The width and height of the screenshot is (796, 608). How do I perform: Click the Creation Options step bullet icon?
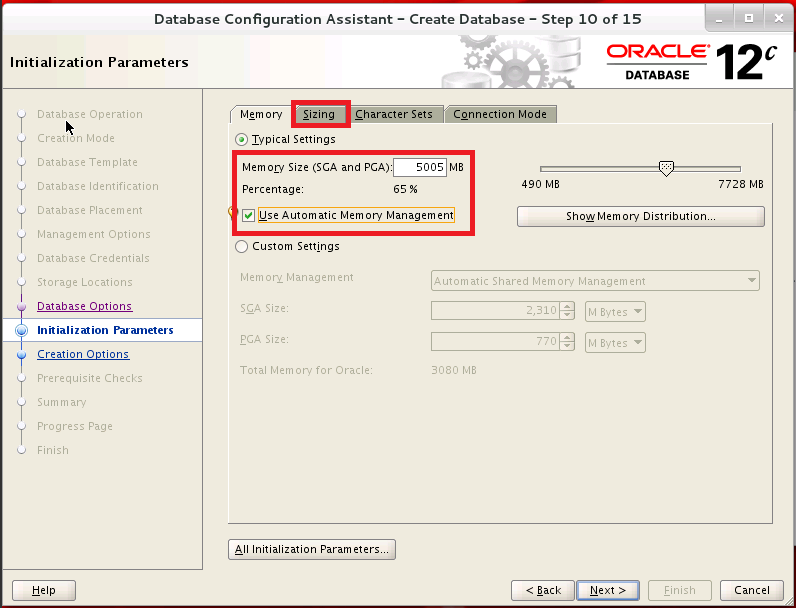pyautogui.click(x=21, y=354)
